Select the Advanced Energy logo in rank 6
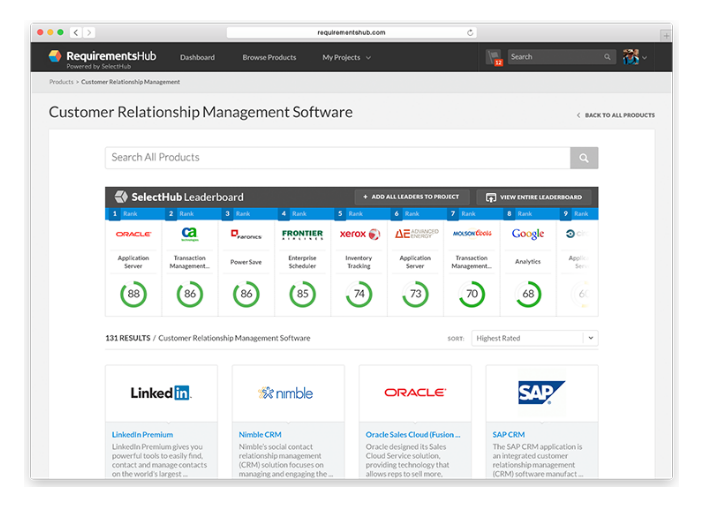This screenshot has height=510, width=717. click(416, 234)
